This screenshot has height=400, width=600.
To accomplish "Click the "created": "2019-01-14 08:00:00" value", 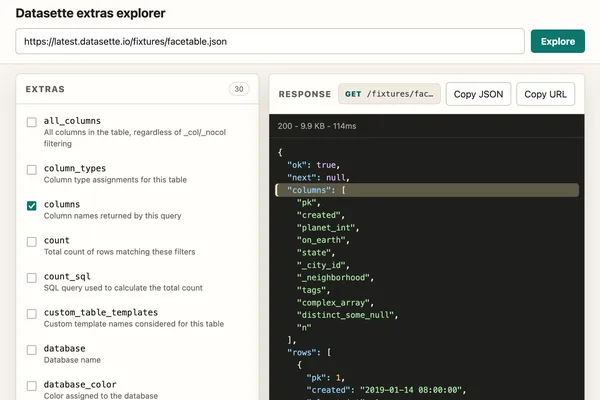I will (x=413, y=390).
